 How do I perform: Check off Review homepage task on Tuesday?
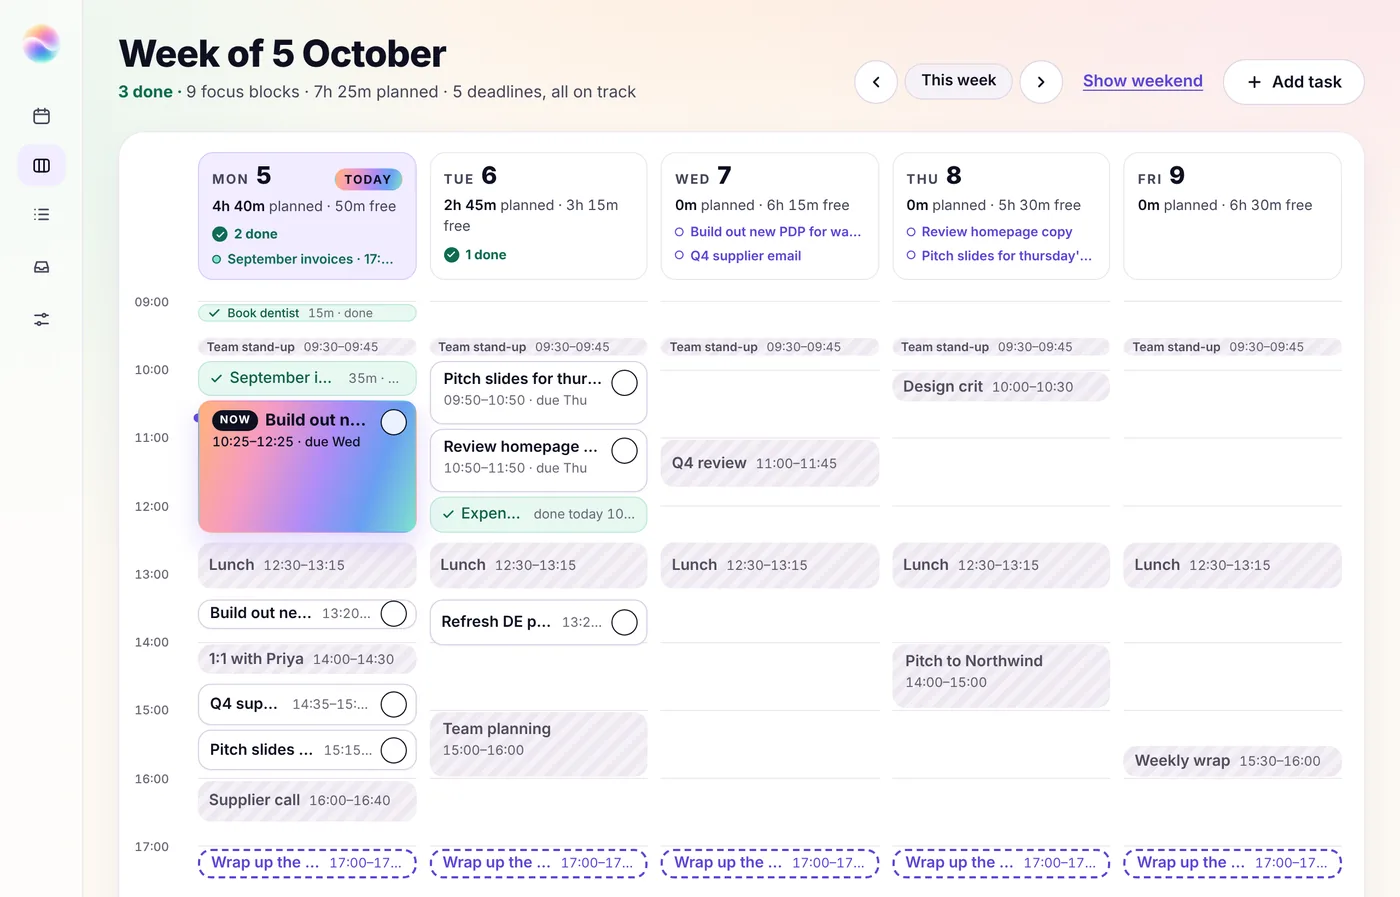pos(624,451)
